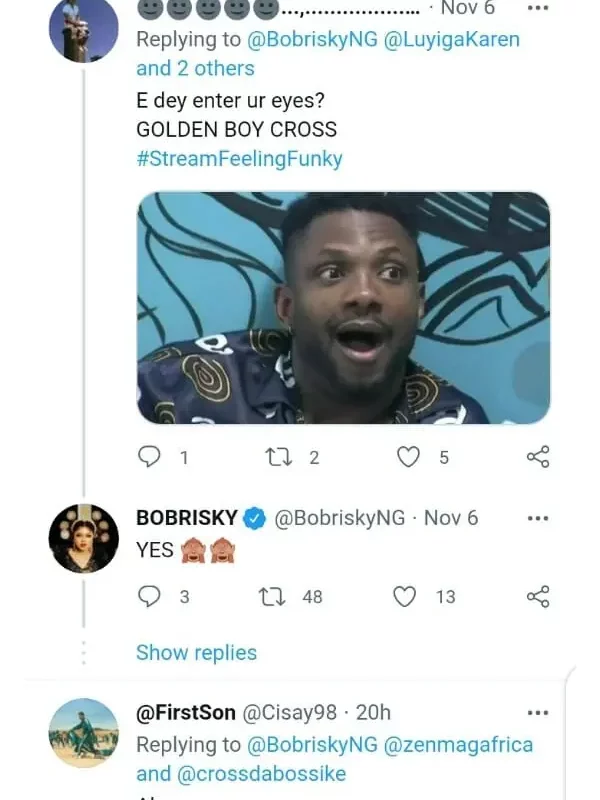
Task: Reply to the GOLDEN BOY CROSS tweet
Action: pos(149,457)
